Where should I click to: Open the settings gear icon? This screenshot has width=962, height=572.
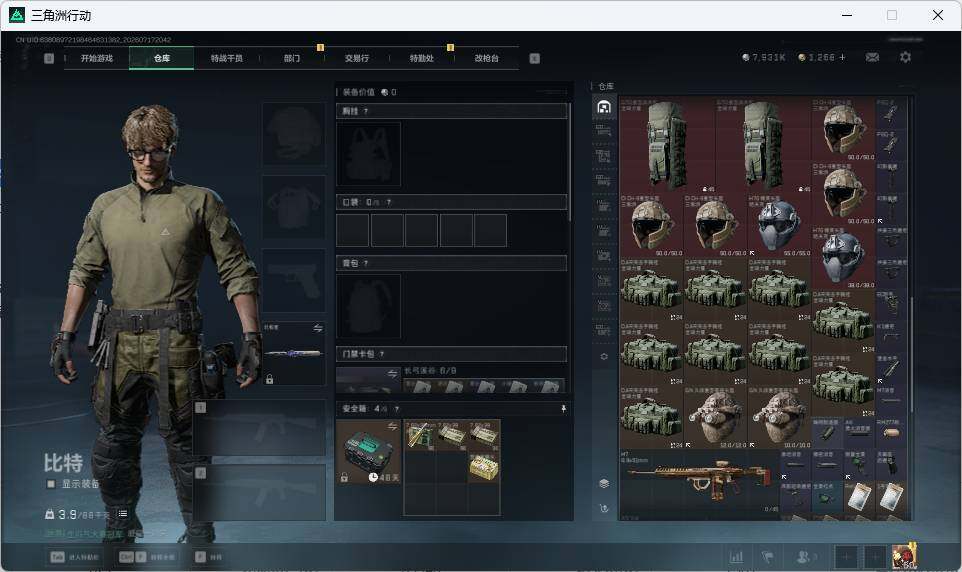[905, 57]
